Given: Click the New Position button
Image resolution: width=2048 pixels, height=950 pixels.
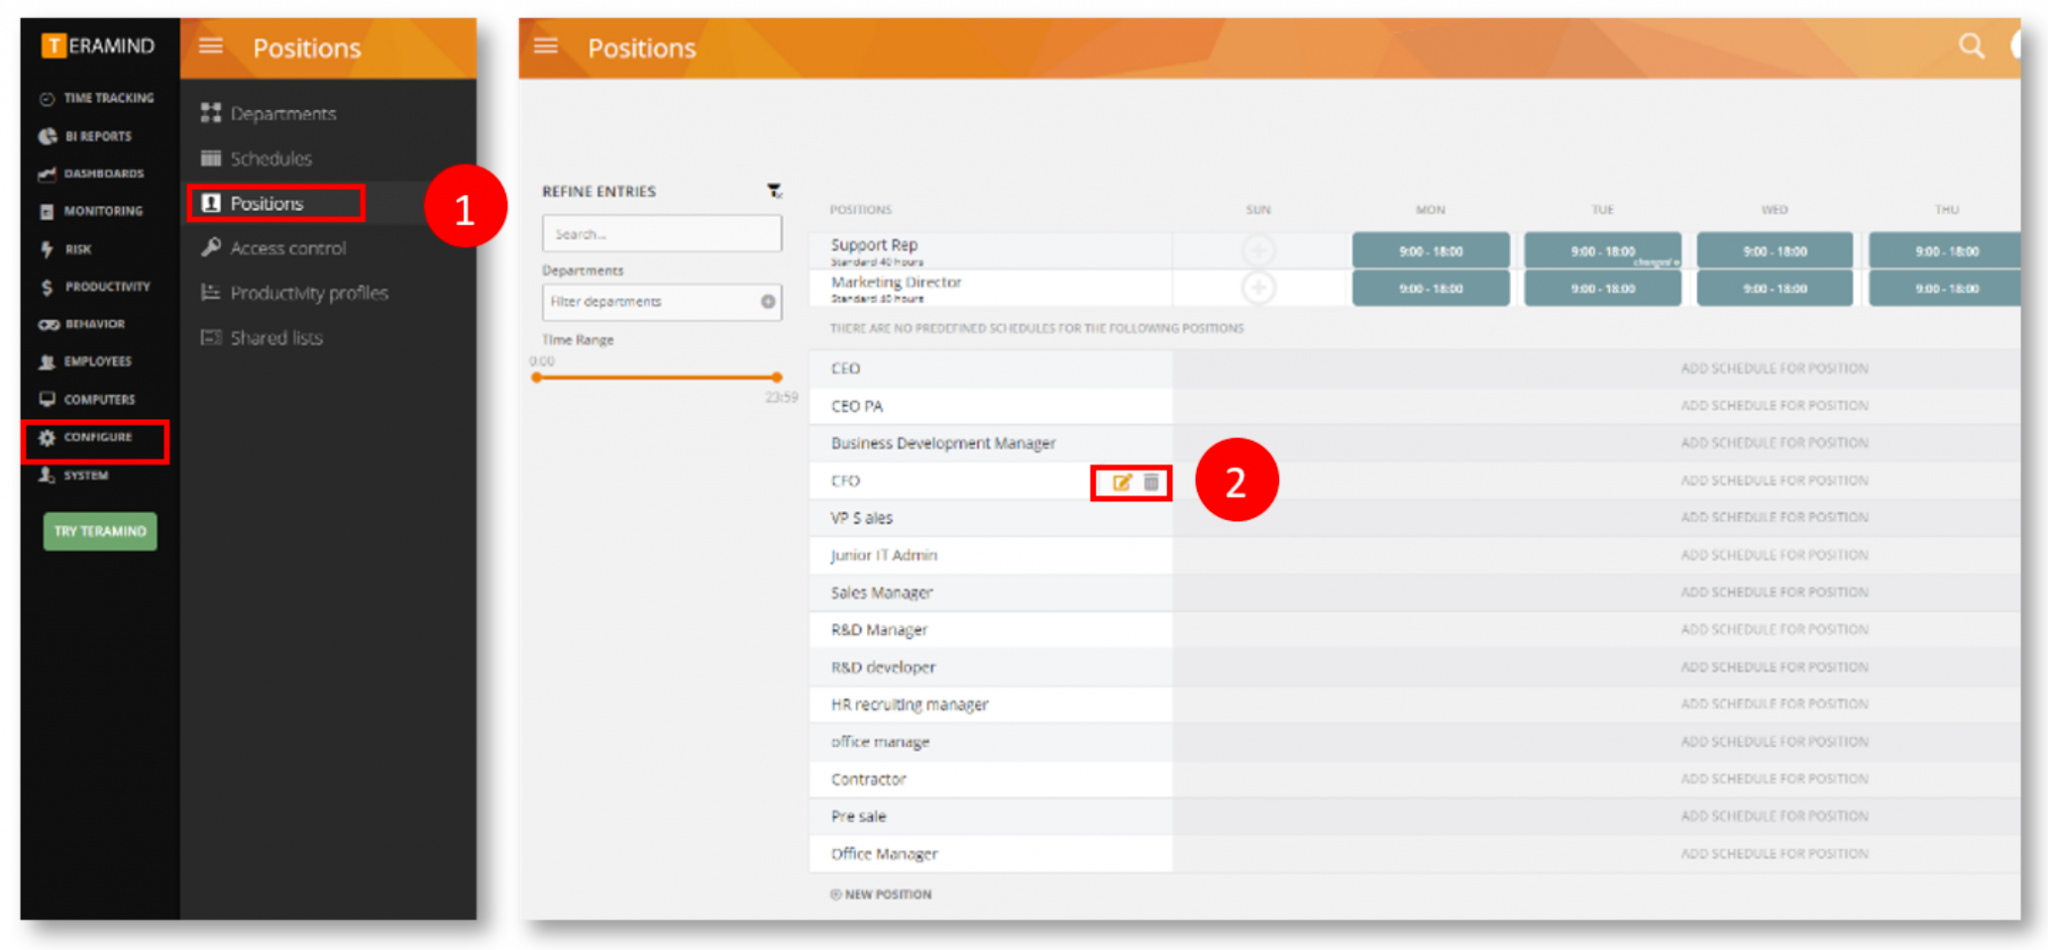Looking at the screenshot, I should (x=881, y=894).
